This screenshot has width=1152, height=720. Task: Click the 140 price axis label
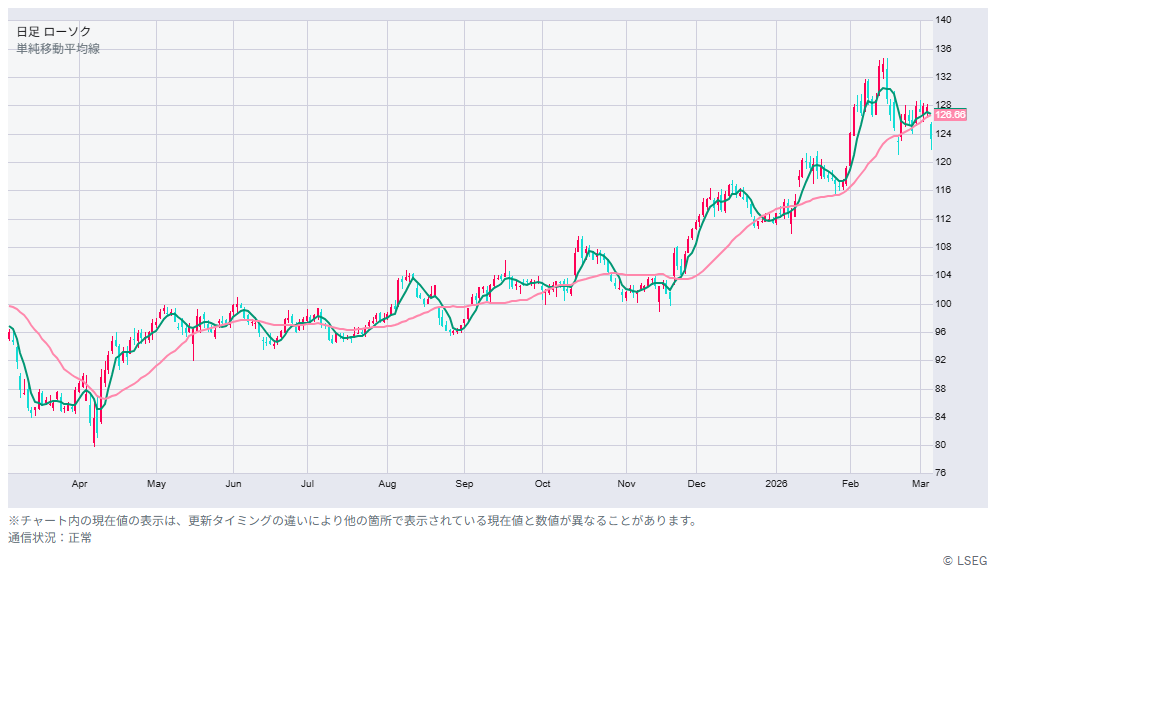tap(943, 20)
